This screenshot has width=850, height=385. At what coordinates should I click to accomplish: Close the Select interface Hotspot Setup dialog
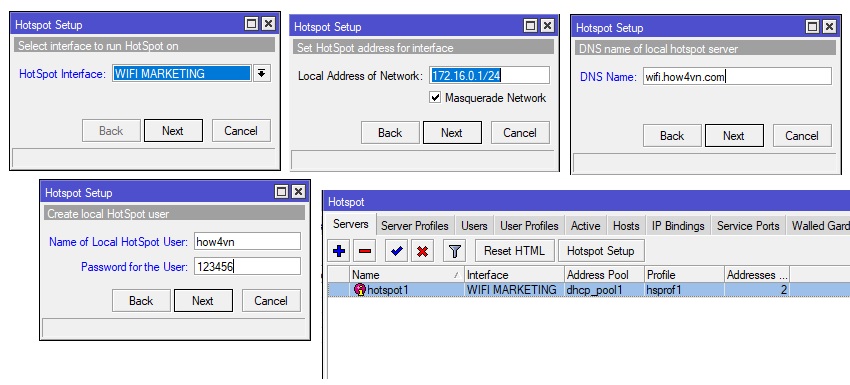268,24
